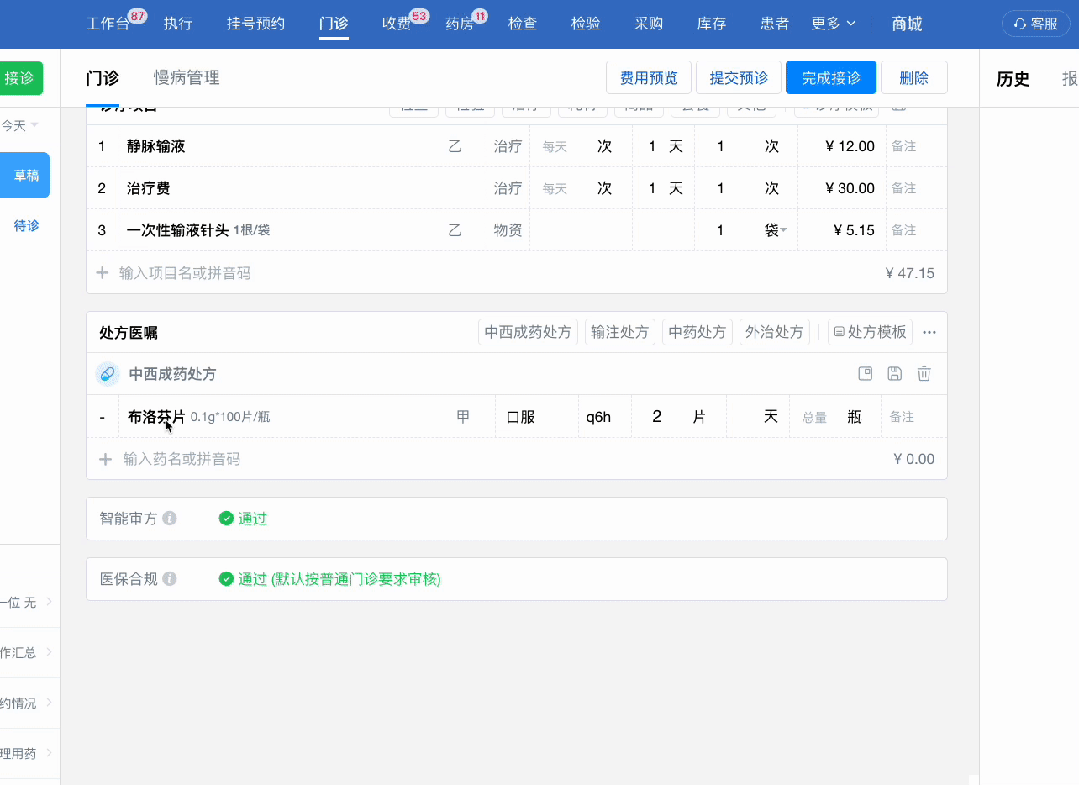Click the plus icon before 输入药名或拼音码

(105, 459)
